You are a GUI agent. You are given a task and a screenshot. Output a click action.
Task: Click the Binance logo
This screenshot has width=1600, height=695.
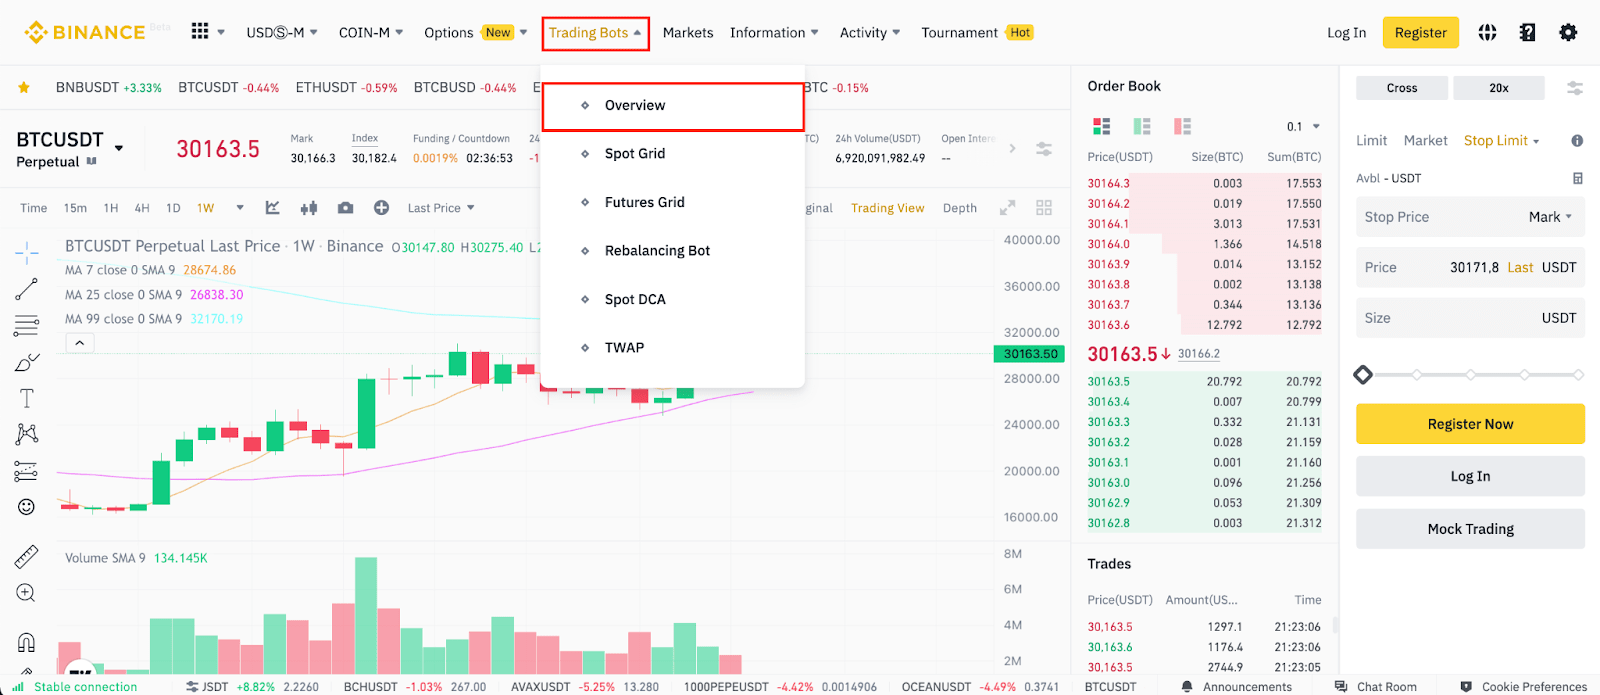click(85, 32)
